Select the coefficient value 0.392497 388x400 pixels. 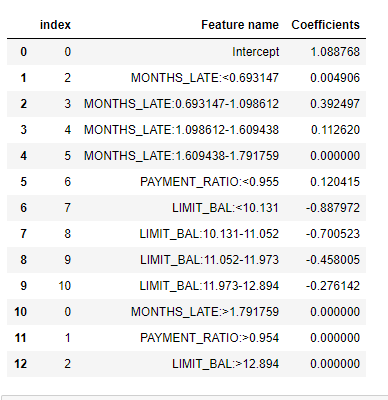point(335,104)
